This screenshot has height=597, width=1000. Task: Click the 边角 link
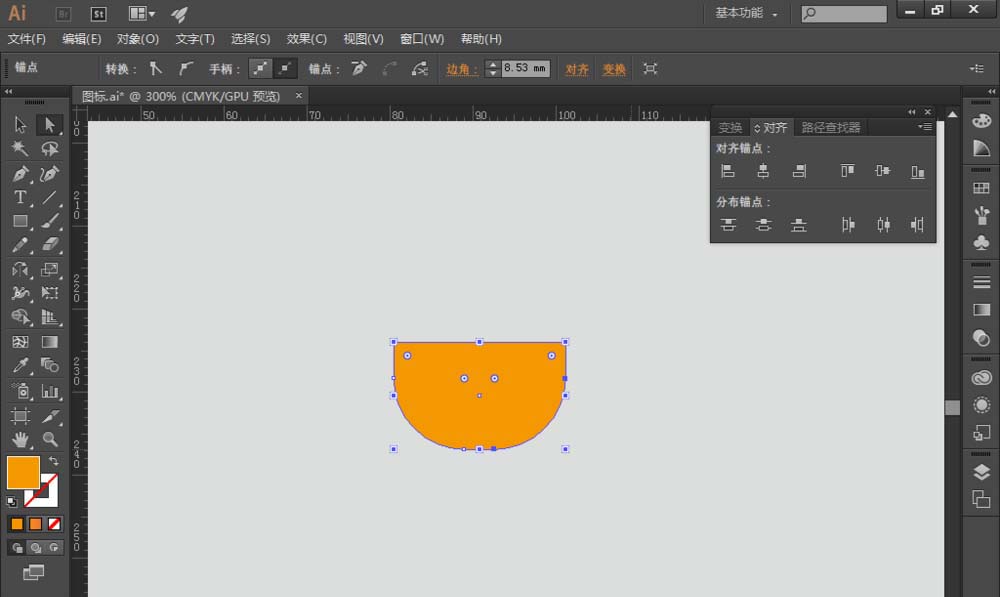(461, 69)
